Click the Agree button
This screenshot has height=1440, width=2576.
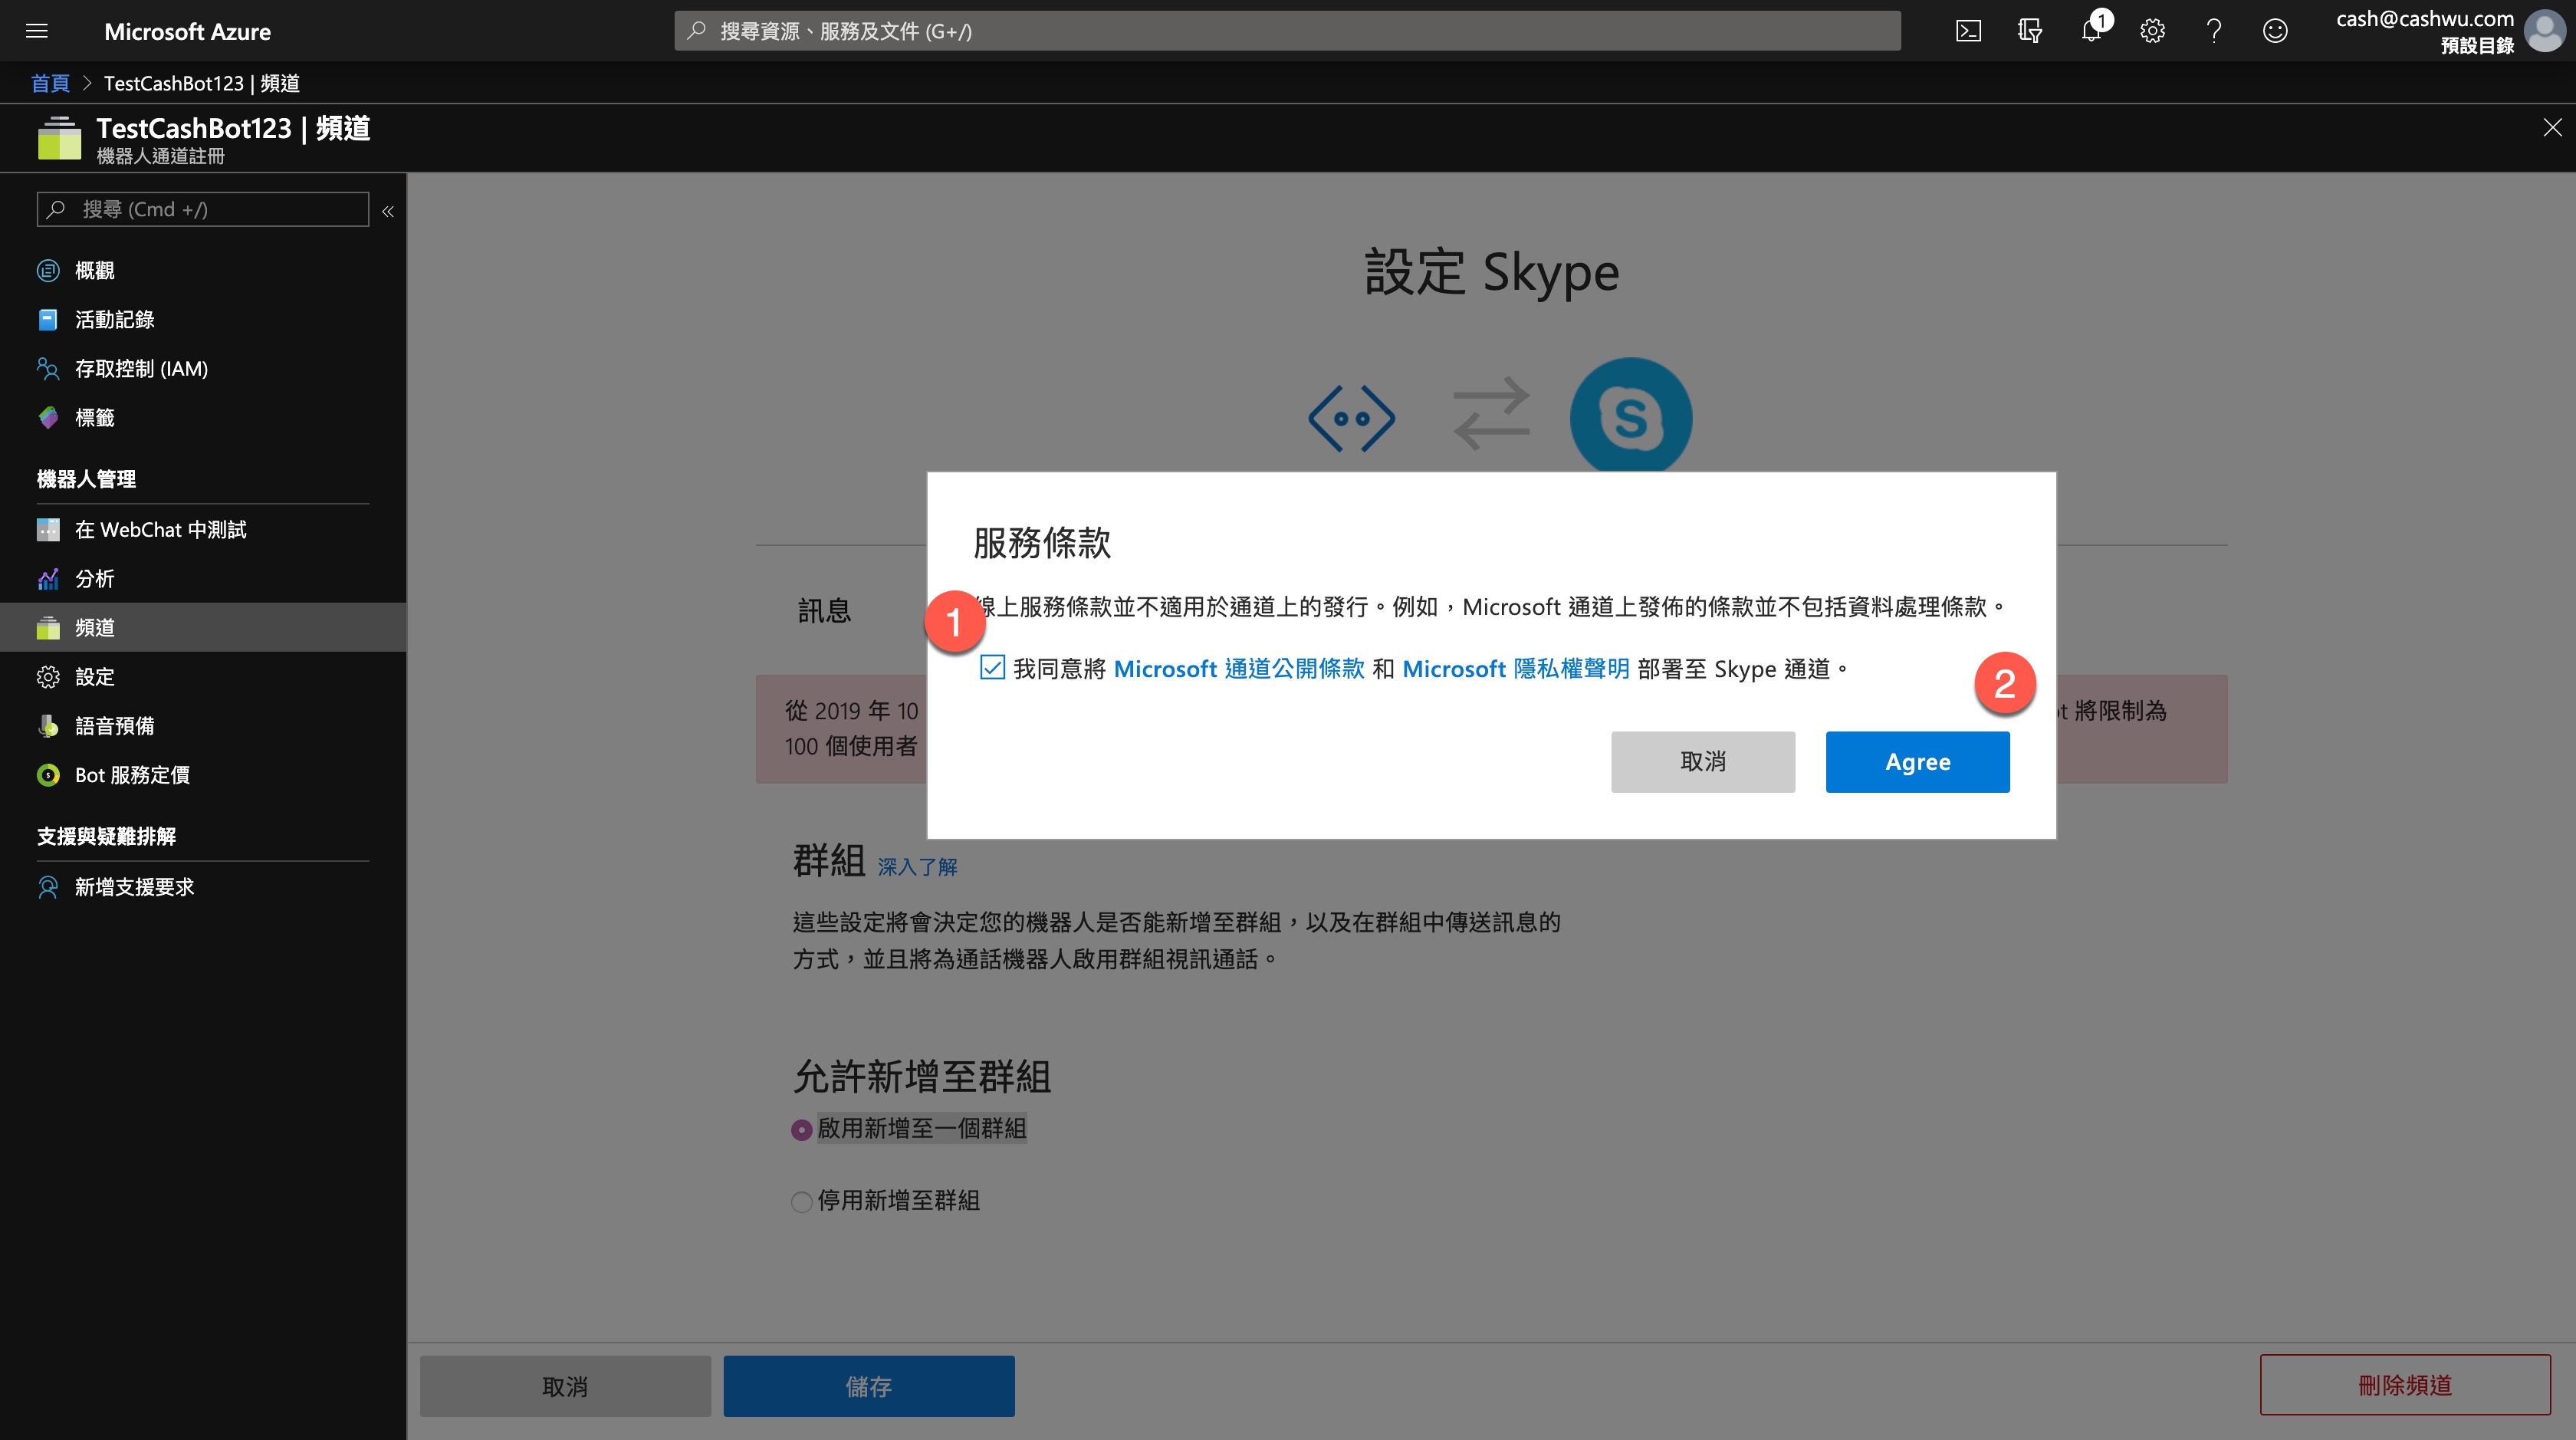point(1917,762)
